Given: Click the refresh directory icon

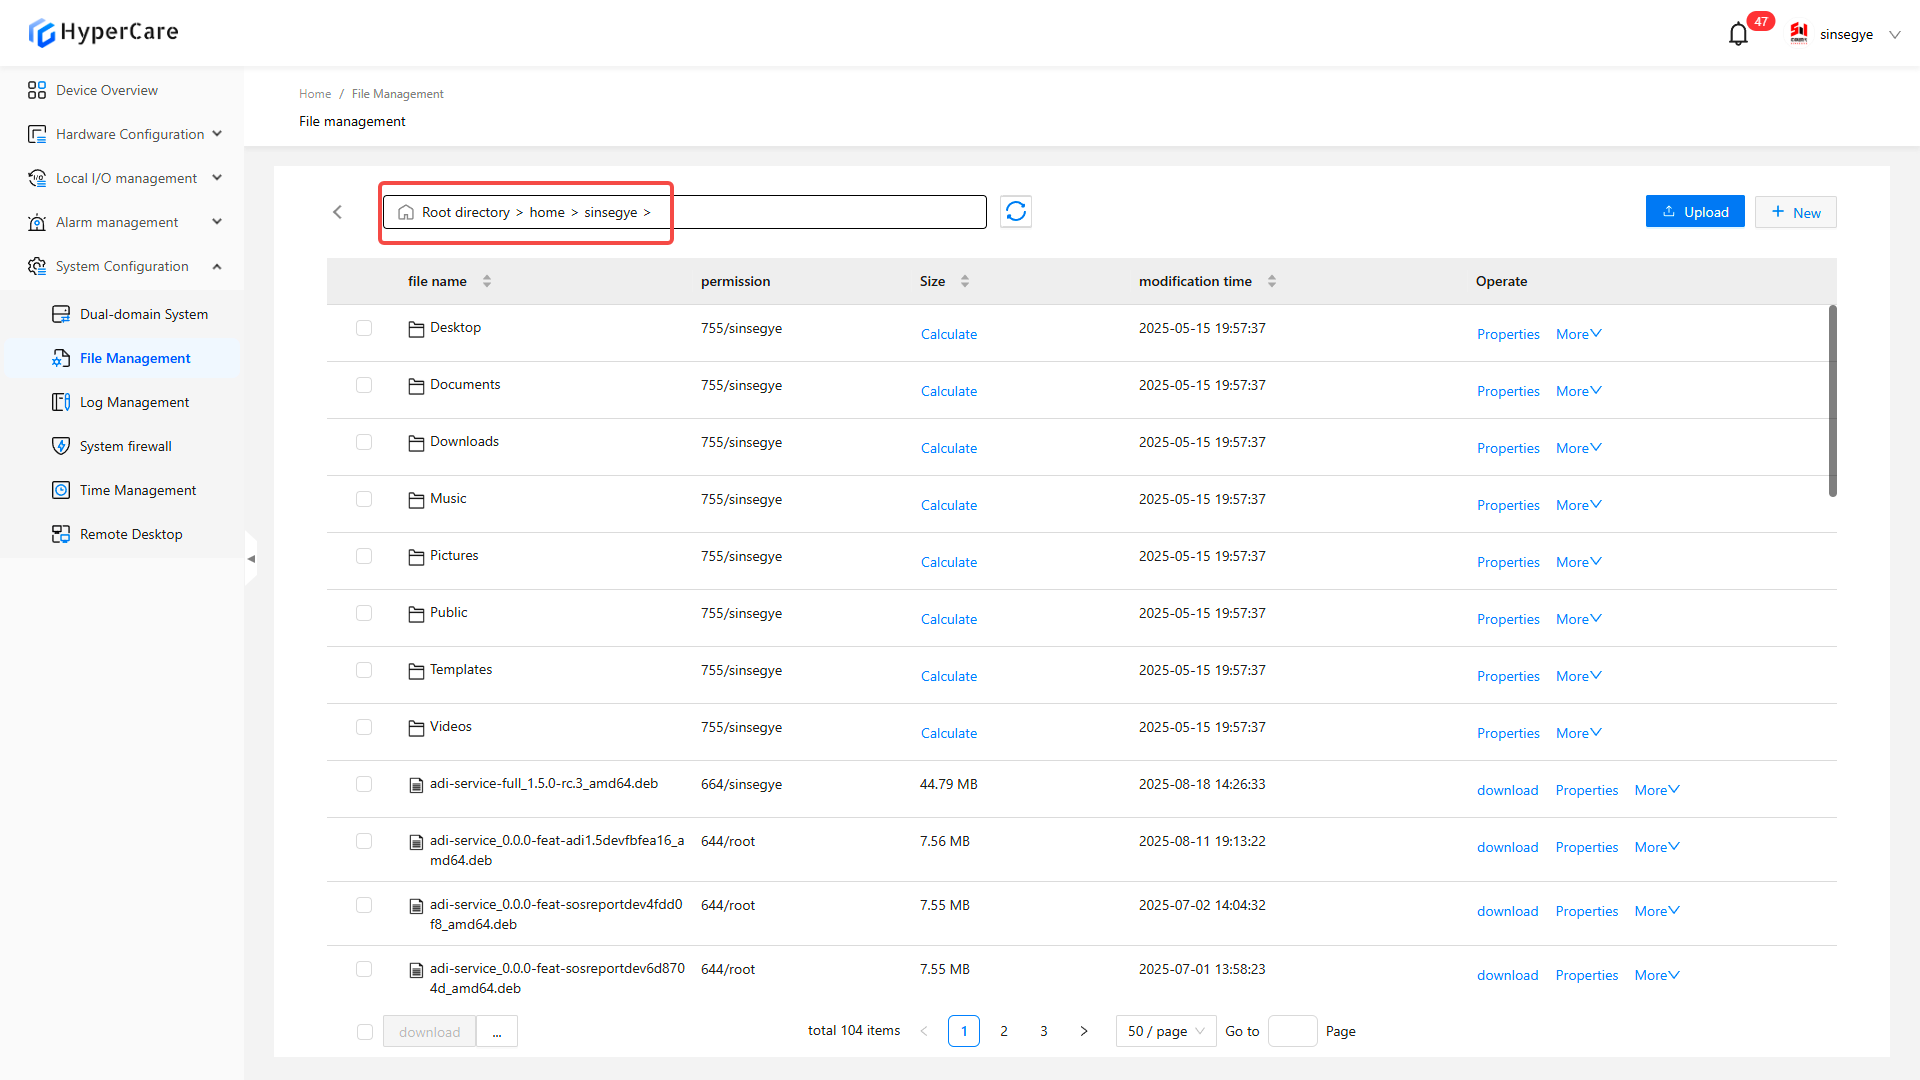Looking at the screenshot, I should (1016, 212).
